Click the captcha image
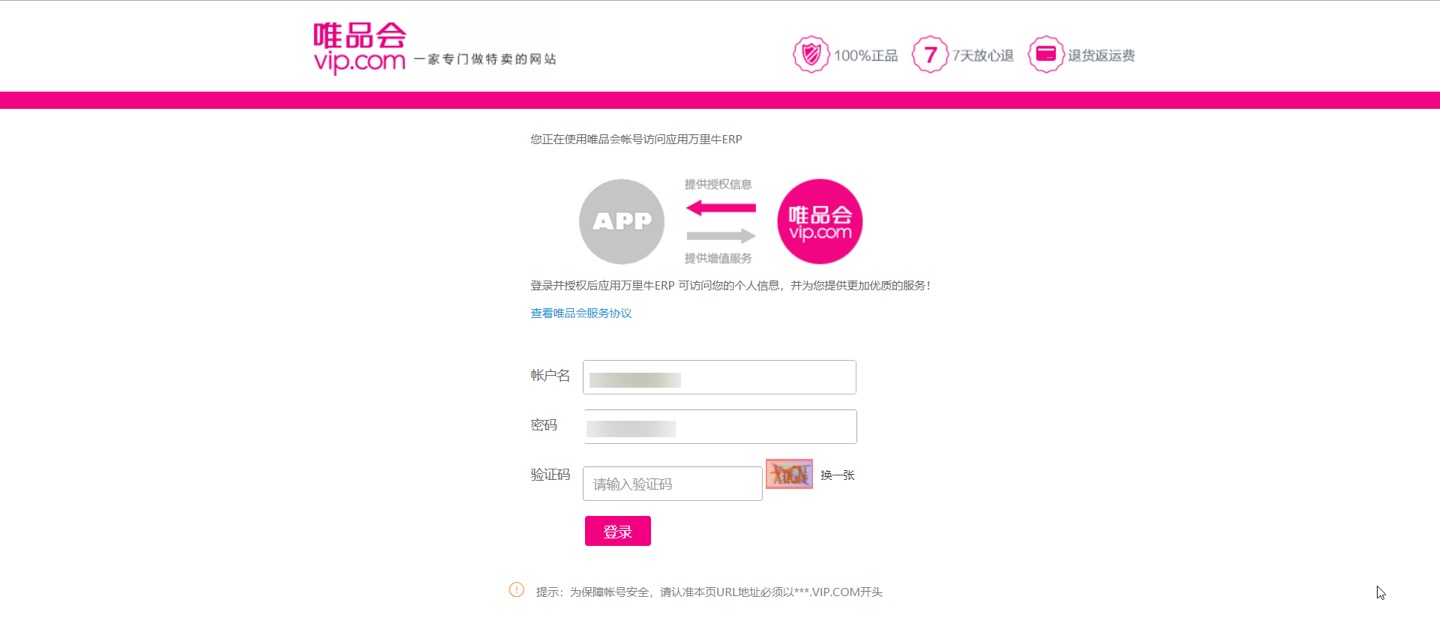The image size is (1440, 636). [x=789, y=474]
